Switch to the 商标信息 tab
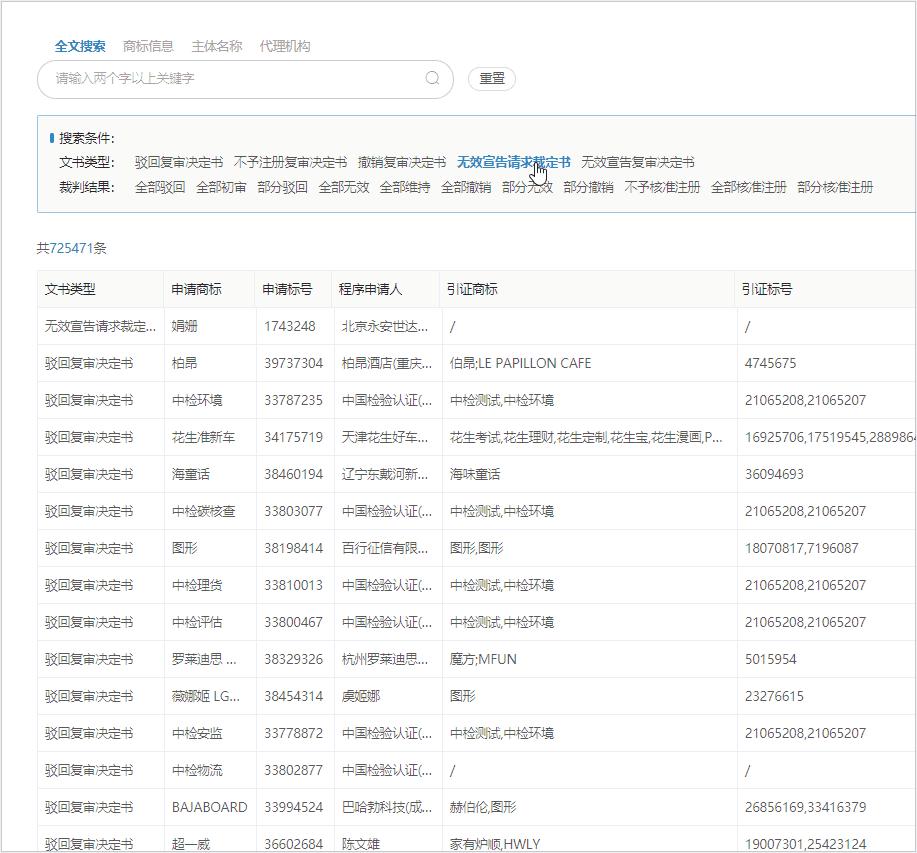The image size is (917, 853). point(149,45)
